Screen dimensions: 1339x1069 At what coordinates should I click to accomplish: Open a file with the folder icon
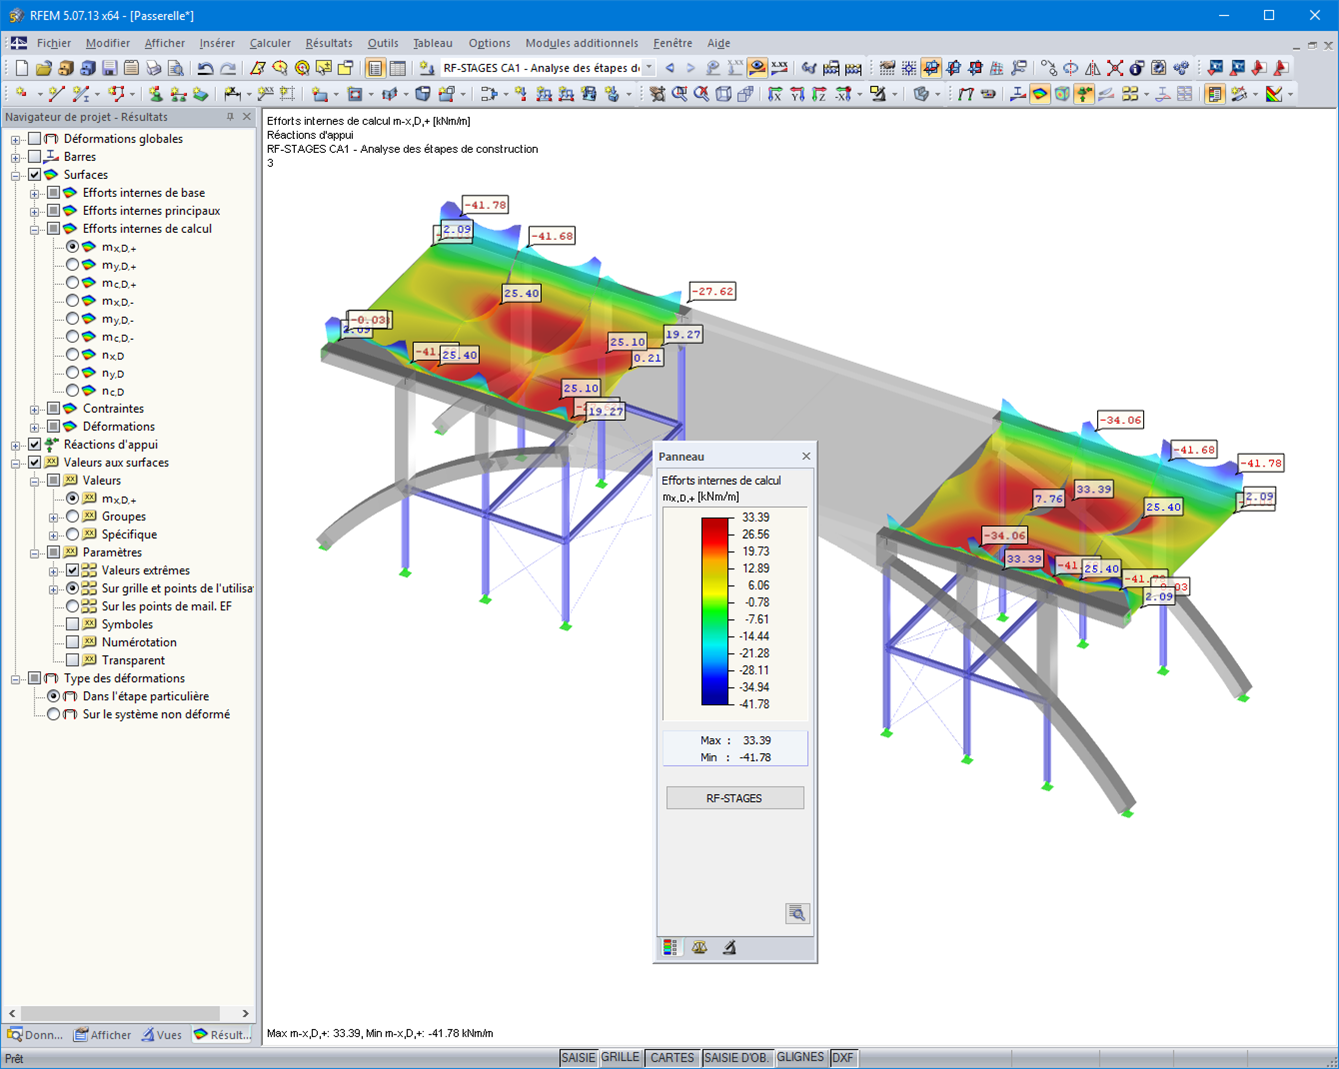pos(43,68)
